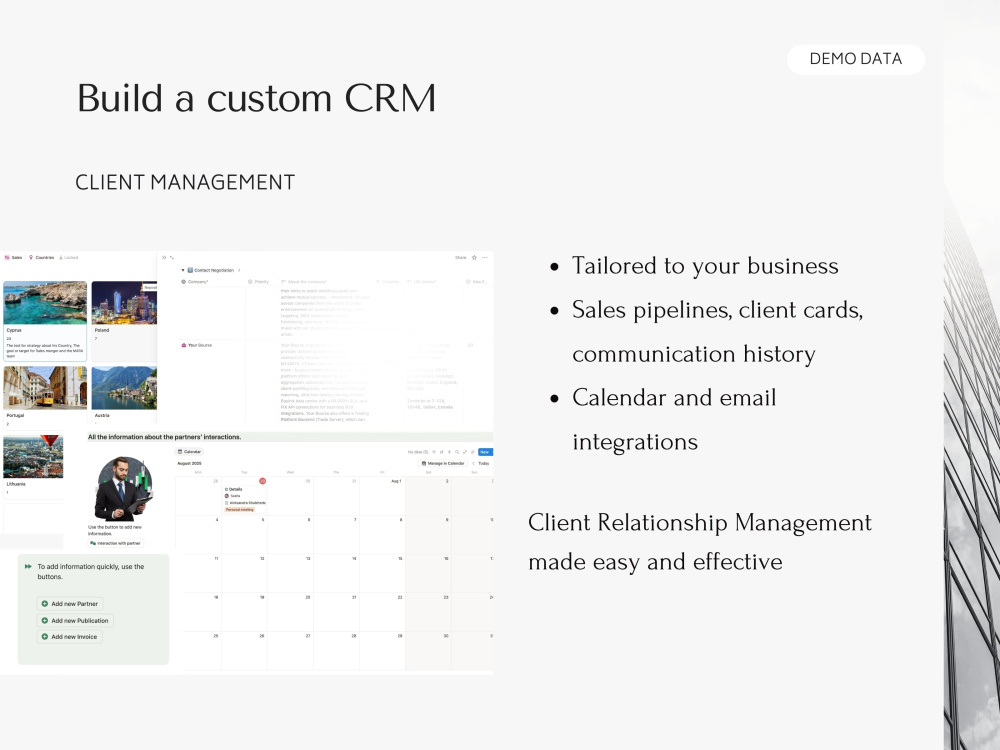Click the calendar search magnifier icon

pos(457,452)
